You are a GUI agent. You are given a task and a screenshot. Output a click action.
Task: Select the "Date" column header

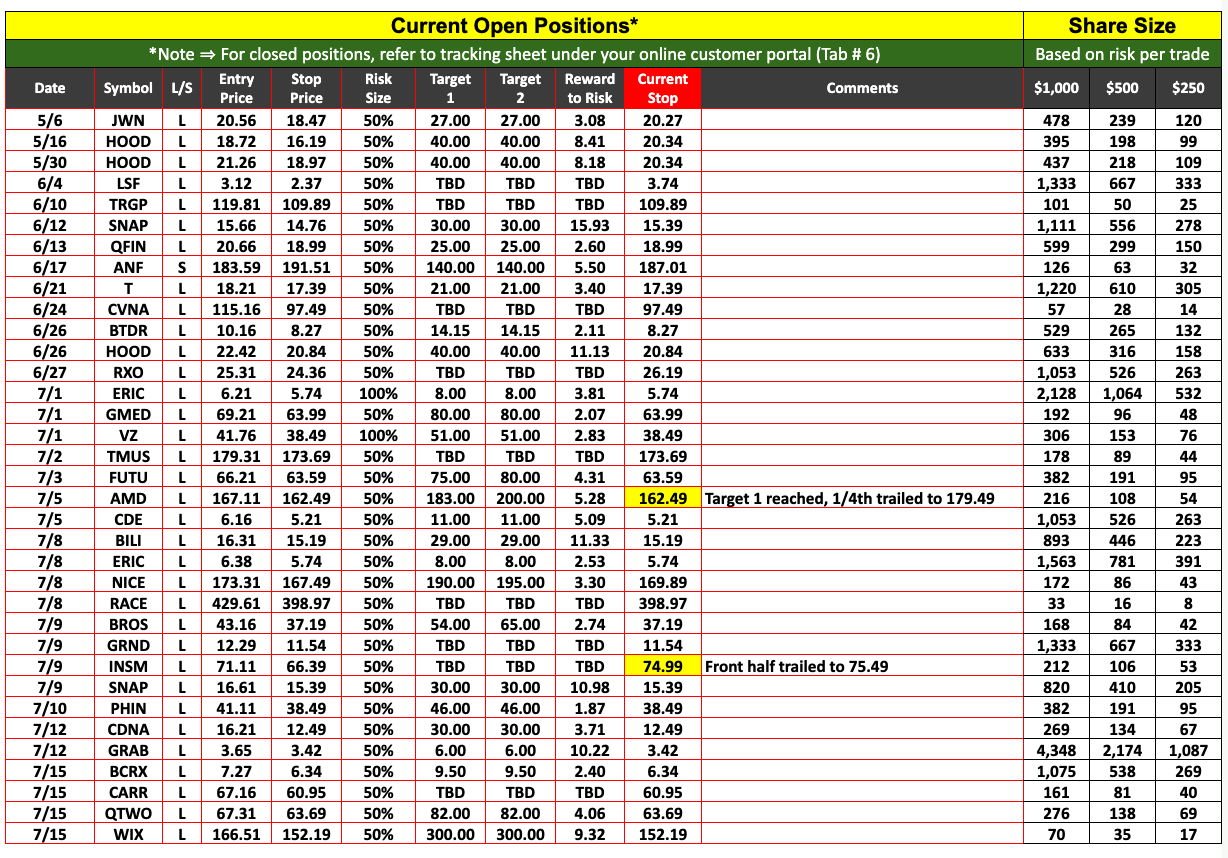(x=50, y=88)
